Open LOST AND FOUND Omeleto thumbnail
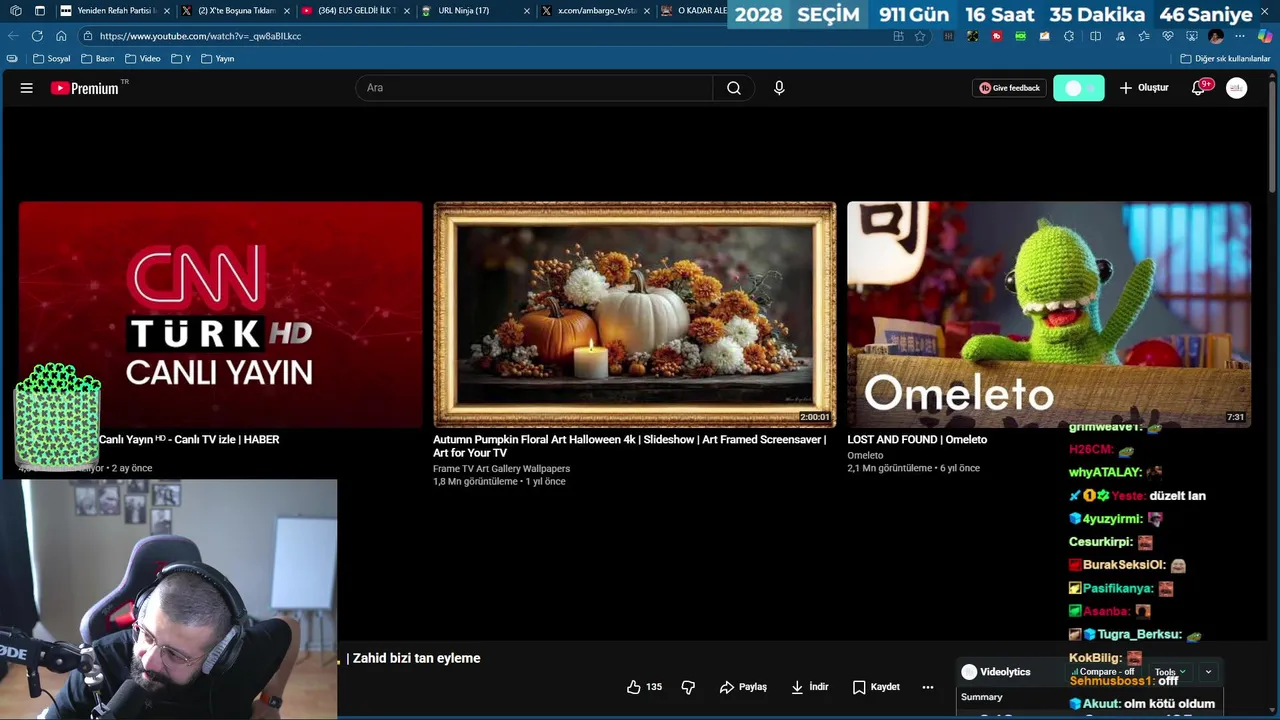The width and height of the screenshot is (1280, 720). pyautogui.click(x=1049, y=314)
